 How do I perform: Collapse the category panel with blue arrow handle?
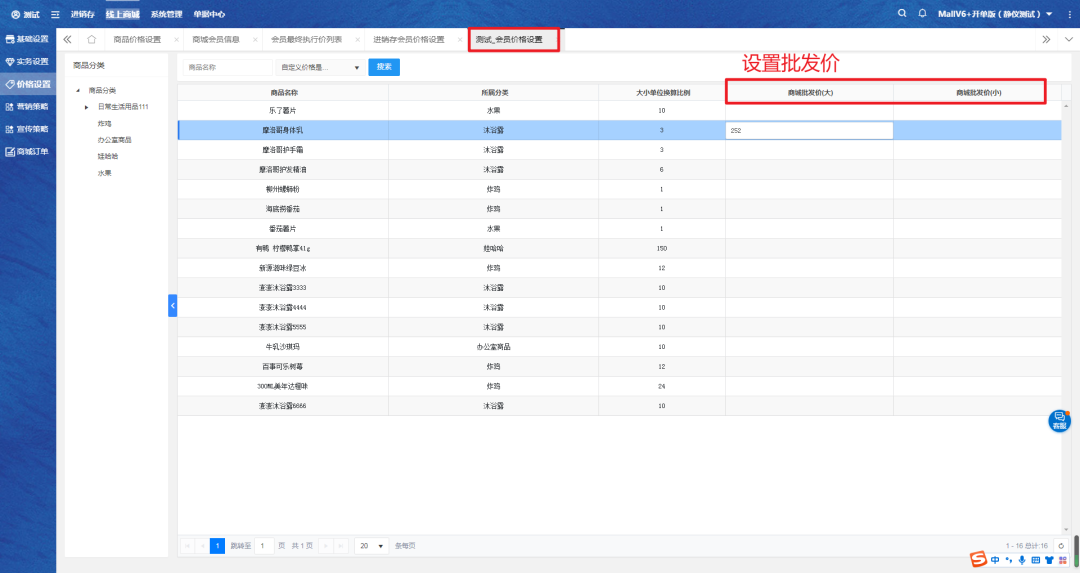click(172, 305)
